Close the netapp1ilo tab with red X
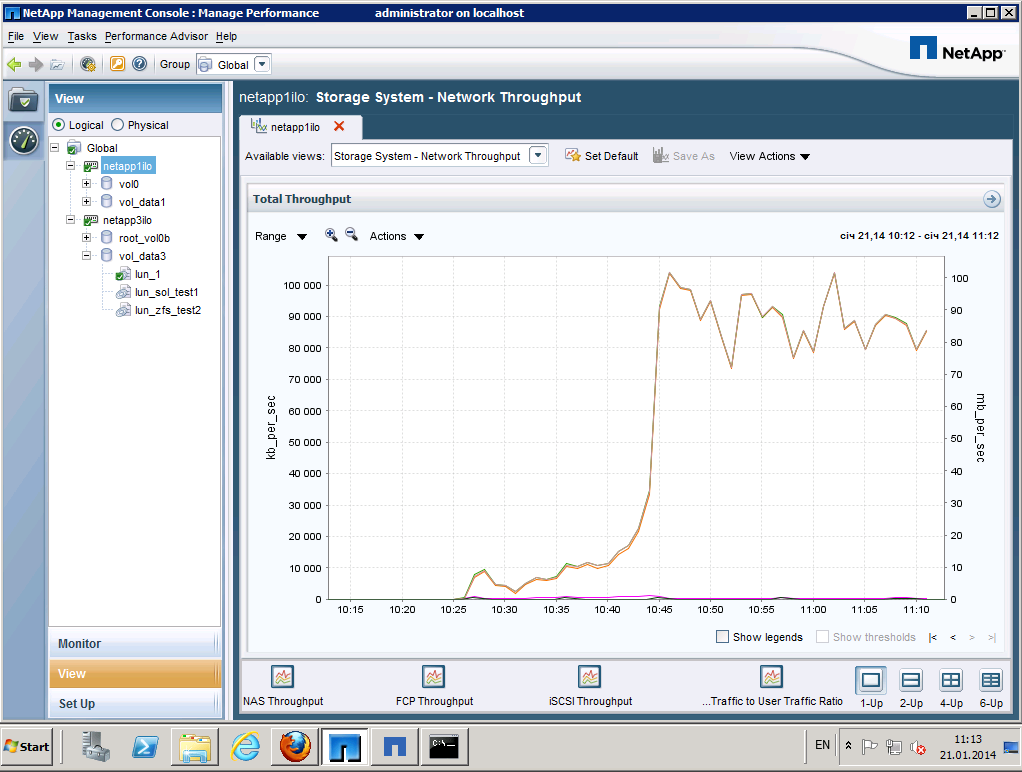The width and height of the screenshot is (1022, 772). [x=339, y=126]
